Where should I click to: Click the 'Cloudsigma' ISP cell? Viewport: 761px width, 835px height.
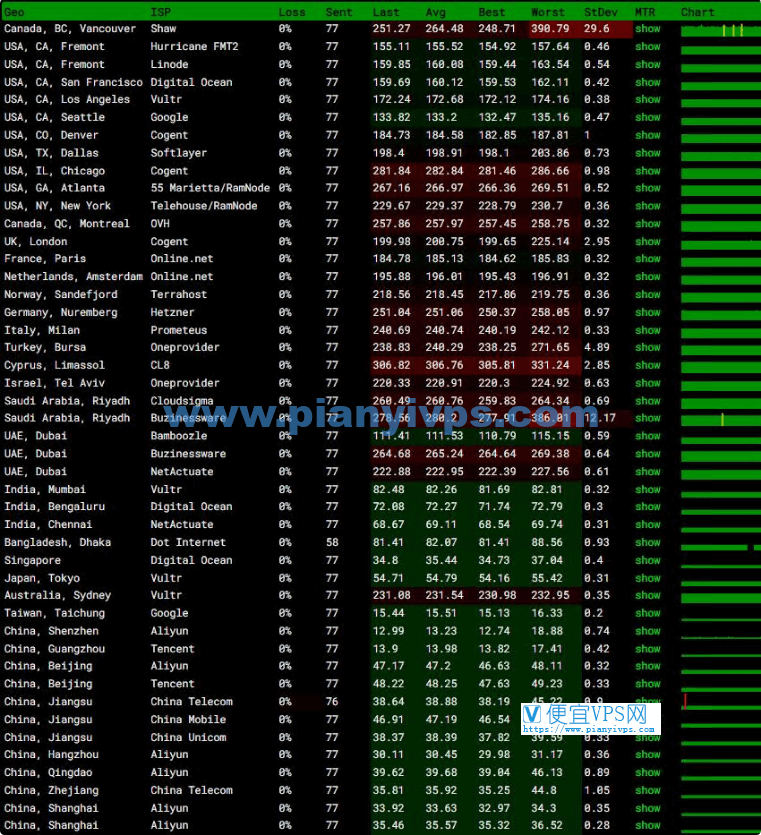point(182,400)
